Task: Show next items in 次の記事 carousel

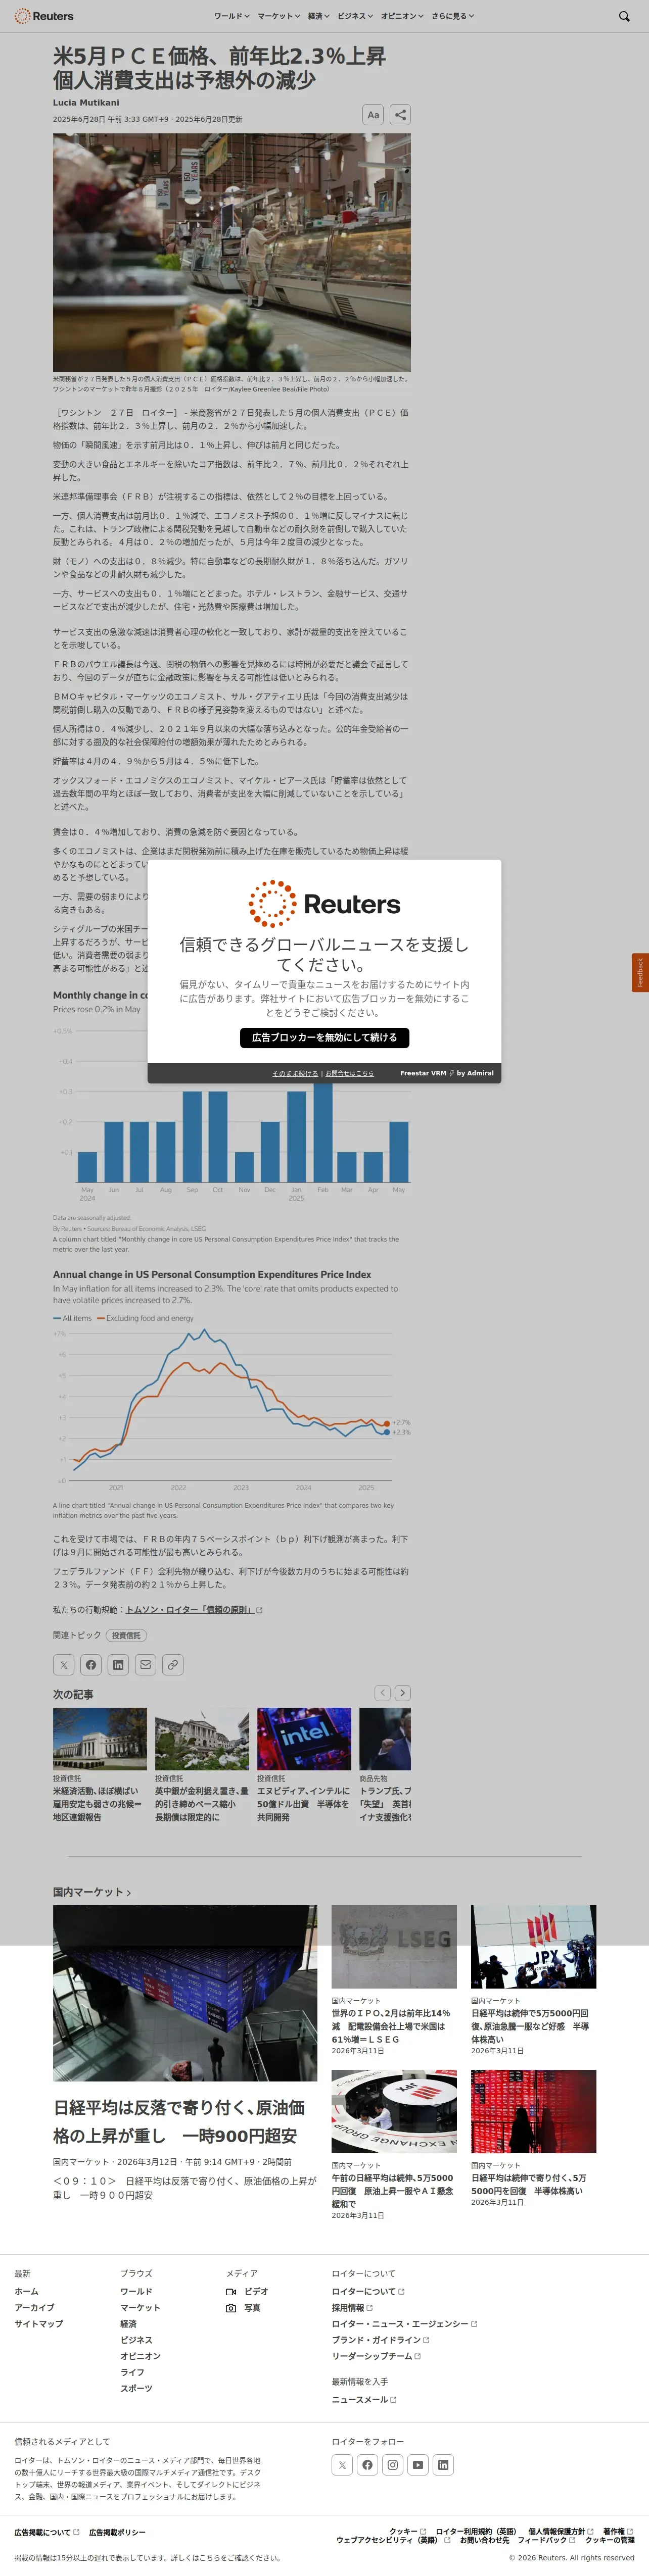Action: click(x=403, y=1693)
